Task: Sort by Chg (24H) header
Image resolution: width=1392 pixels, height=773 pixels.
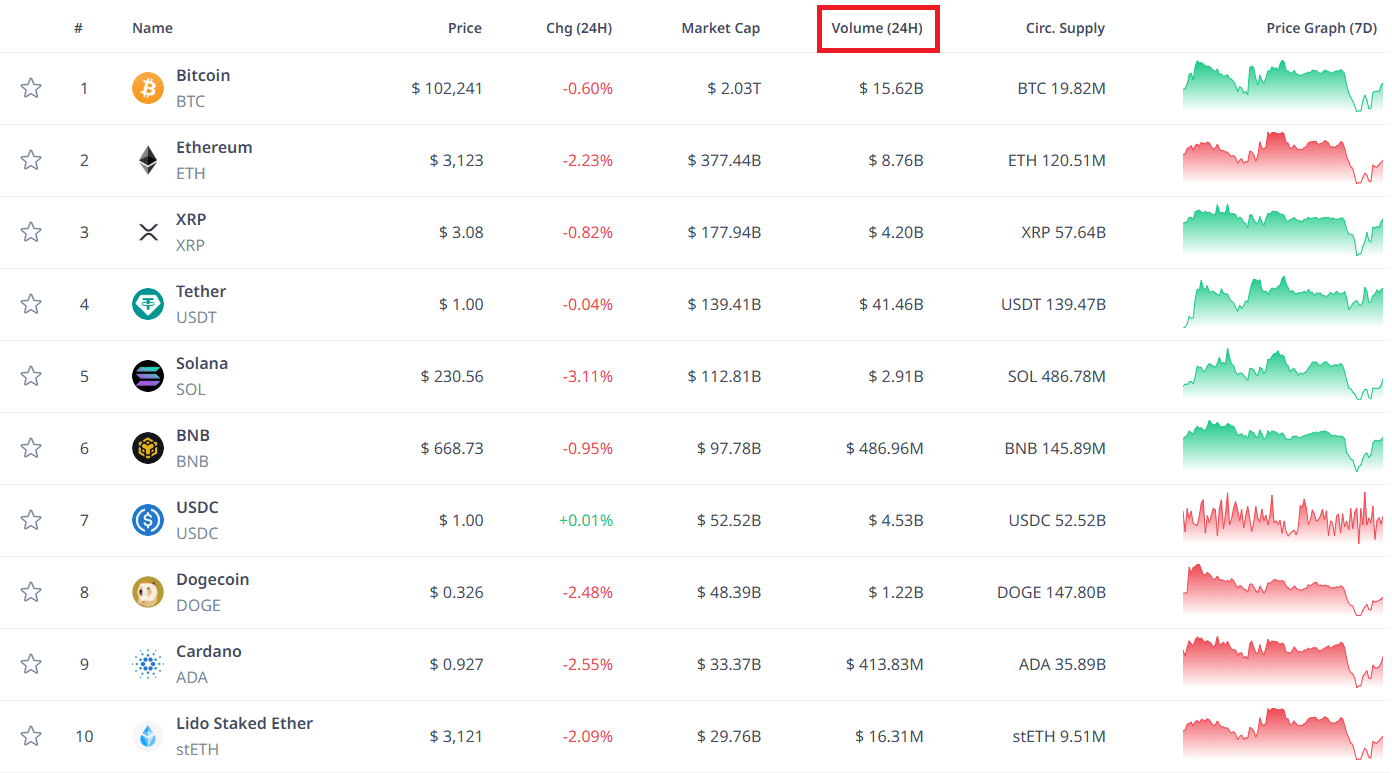Action: 579,28
